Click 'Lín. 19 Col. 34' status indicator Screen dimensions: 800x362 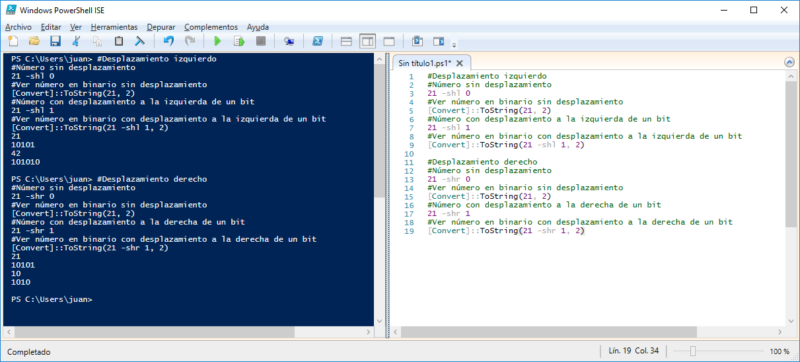(634, 351)
